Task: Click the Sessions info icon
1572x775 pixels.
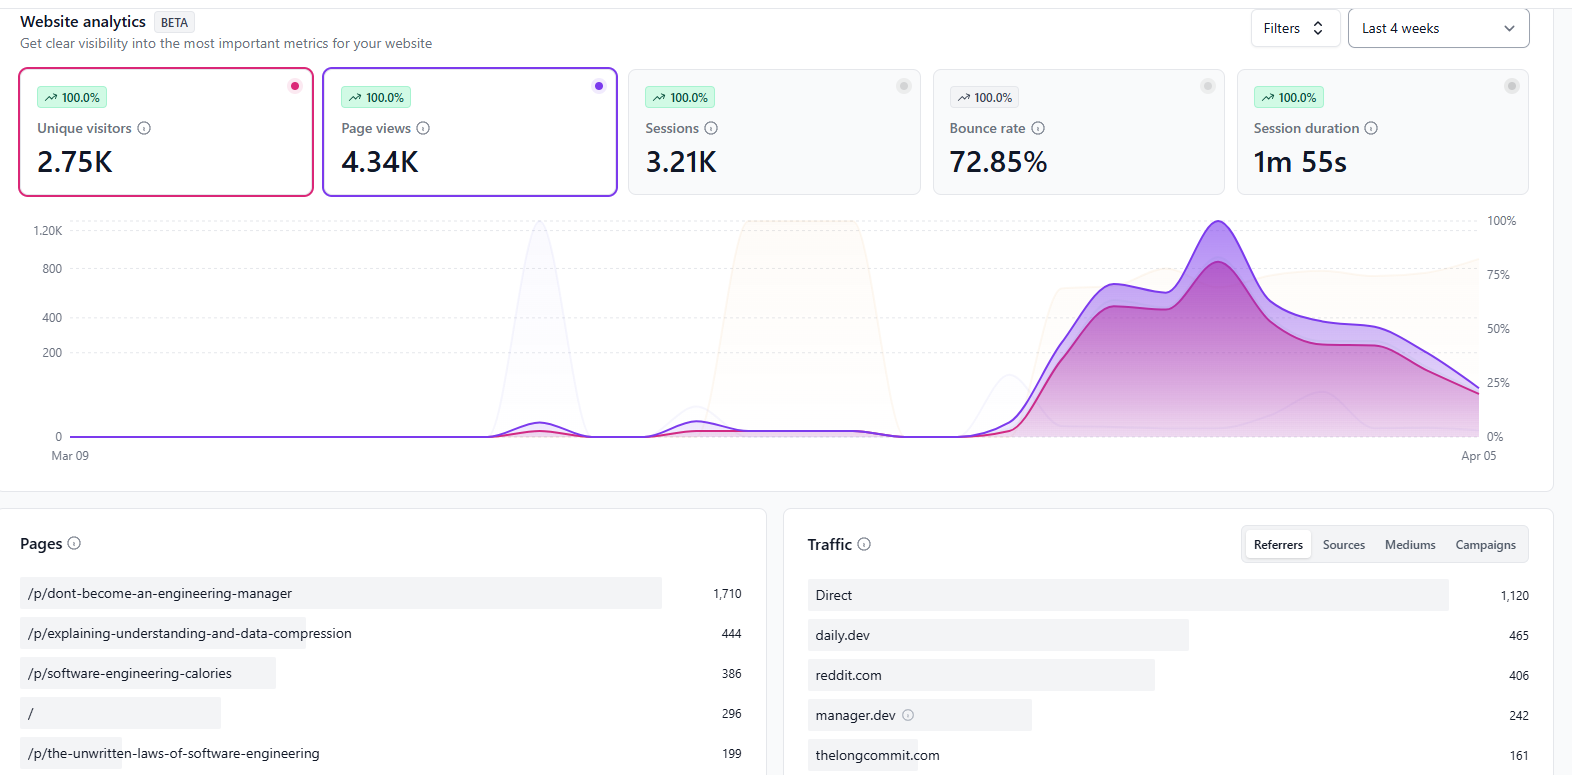Action: click(711, 128)
